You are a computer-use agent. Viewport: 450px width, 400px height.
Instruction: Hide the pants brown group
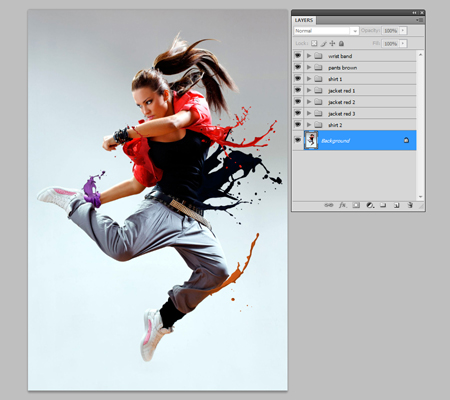298,67
